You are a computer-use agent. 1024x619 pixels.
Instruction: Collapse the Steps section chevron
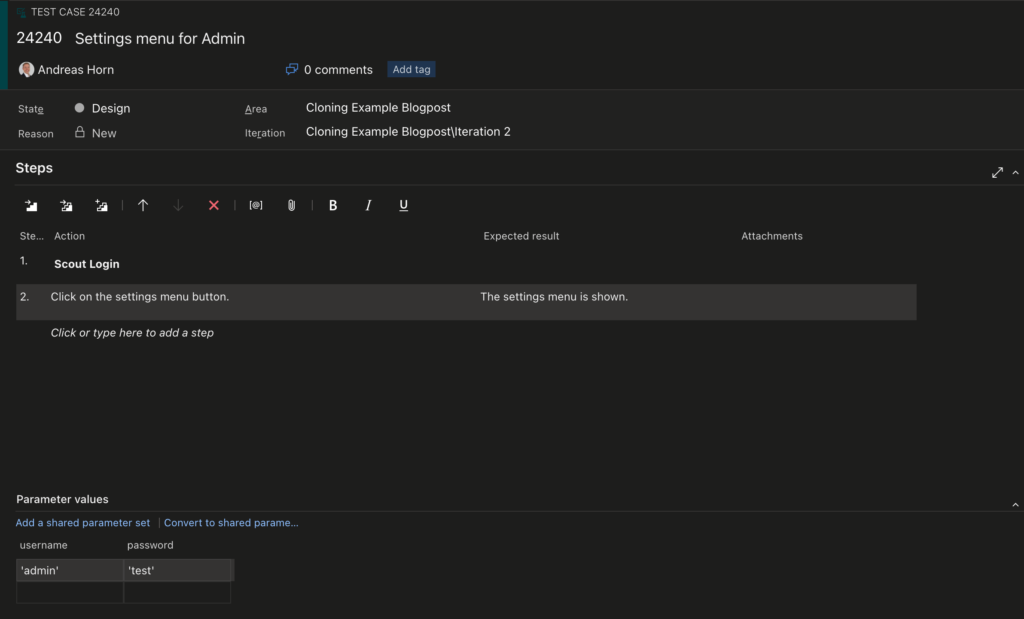pyautogui.click(x=1016, y=172)
